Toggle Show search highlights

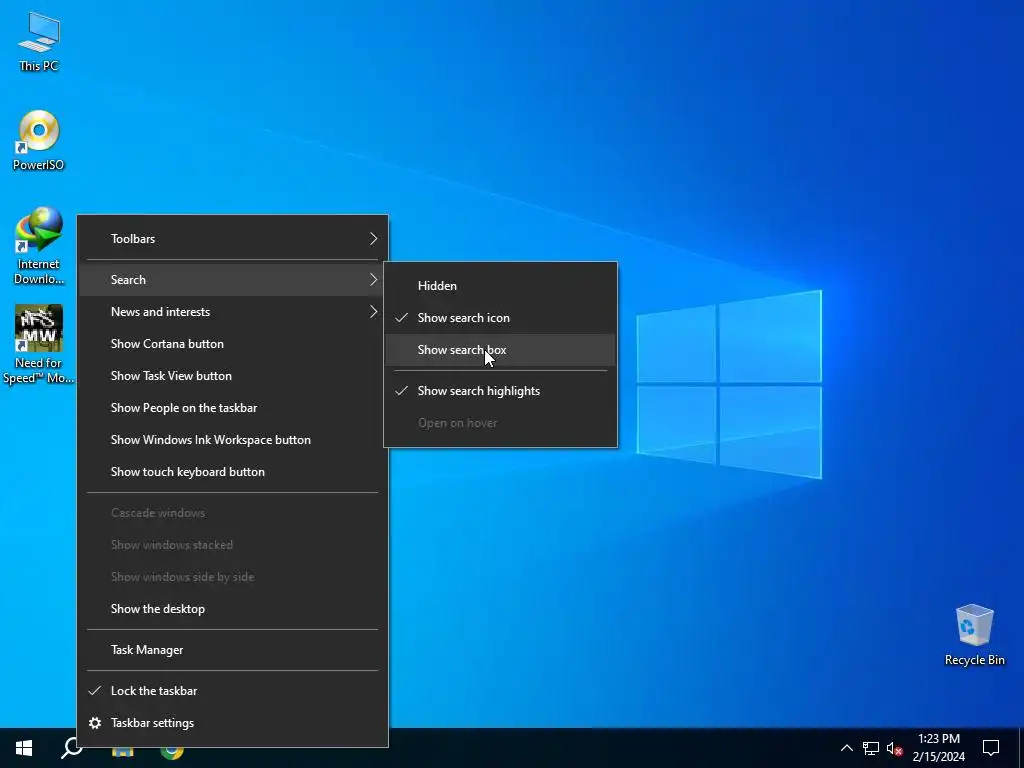click(x=500, y=391)
